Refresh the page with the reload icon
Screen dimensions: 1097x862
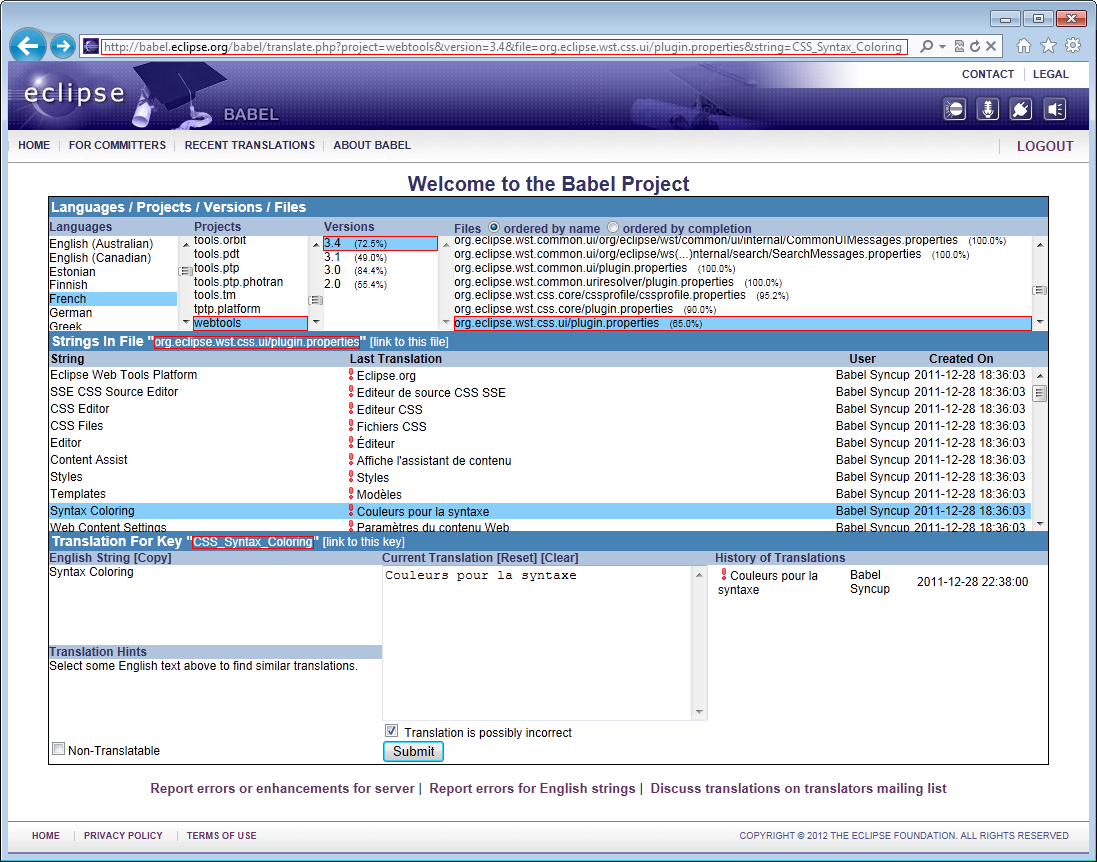click(x=975, y=46)
